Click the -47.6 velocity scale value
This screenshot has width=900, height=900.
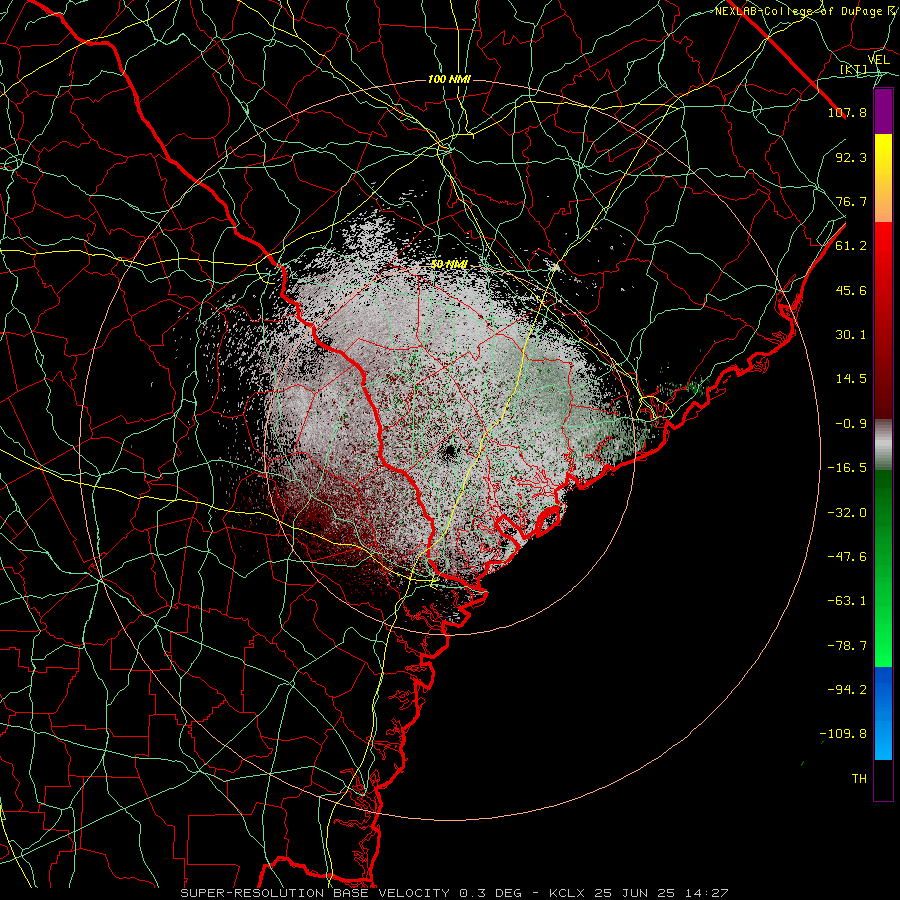[x=847, y=557]
